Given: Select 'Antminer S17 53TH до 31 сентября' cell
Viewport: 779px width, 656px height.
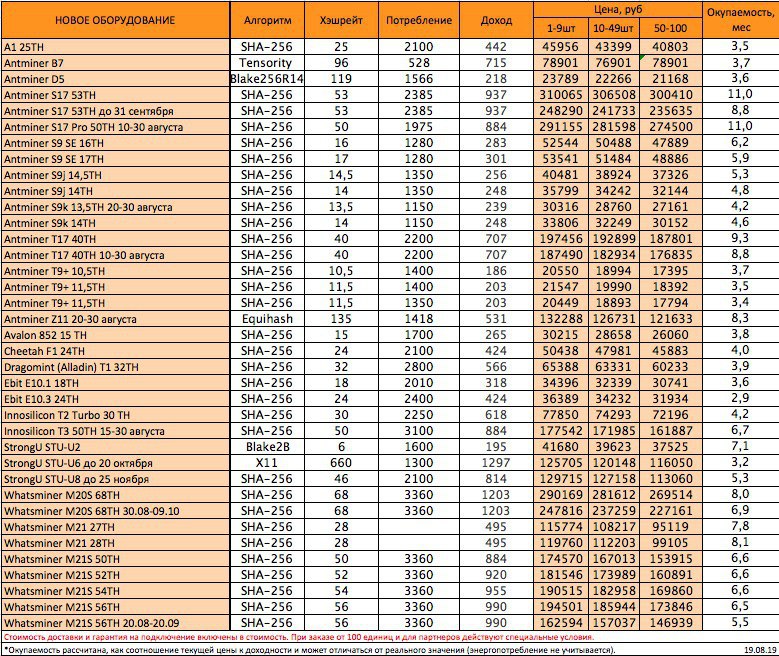Looking at the screenshot, I should [x=115, y=111].
